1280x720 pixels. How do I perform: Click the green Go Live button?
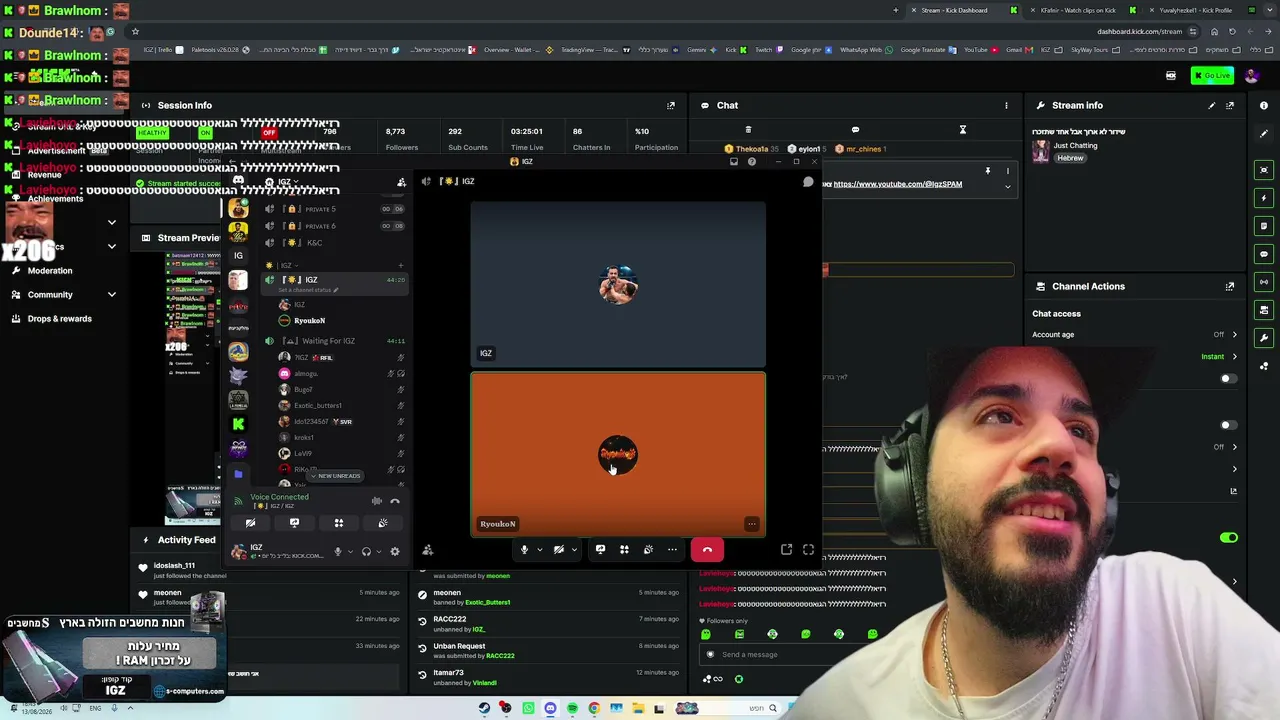coord(1212,76)
